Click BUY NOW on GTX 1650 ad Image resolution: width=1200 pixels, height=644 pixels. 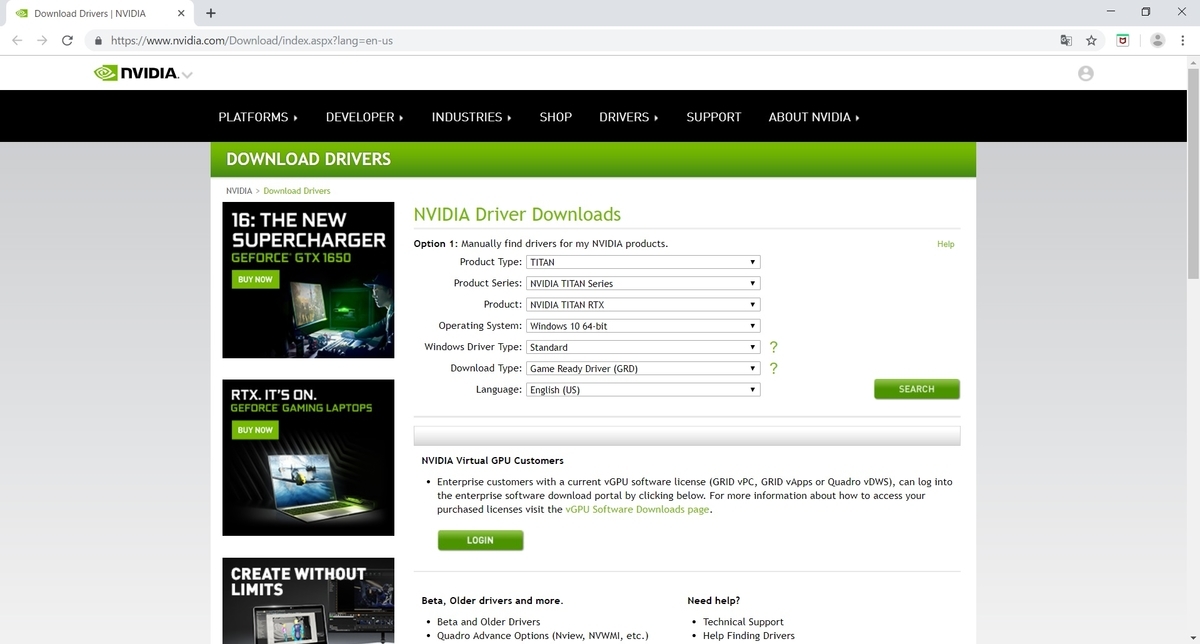coord(255,280)
